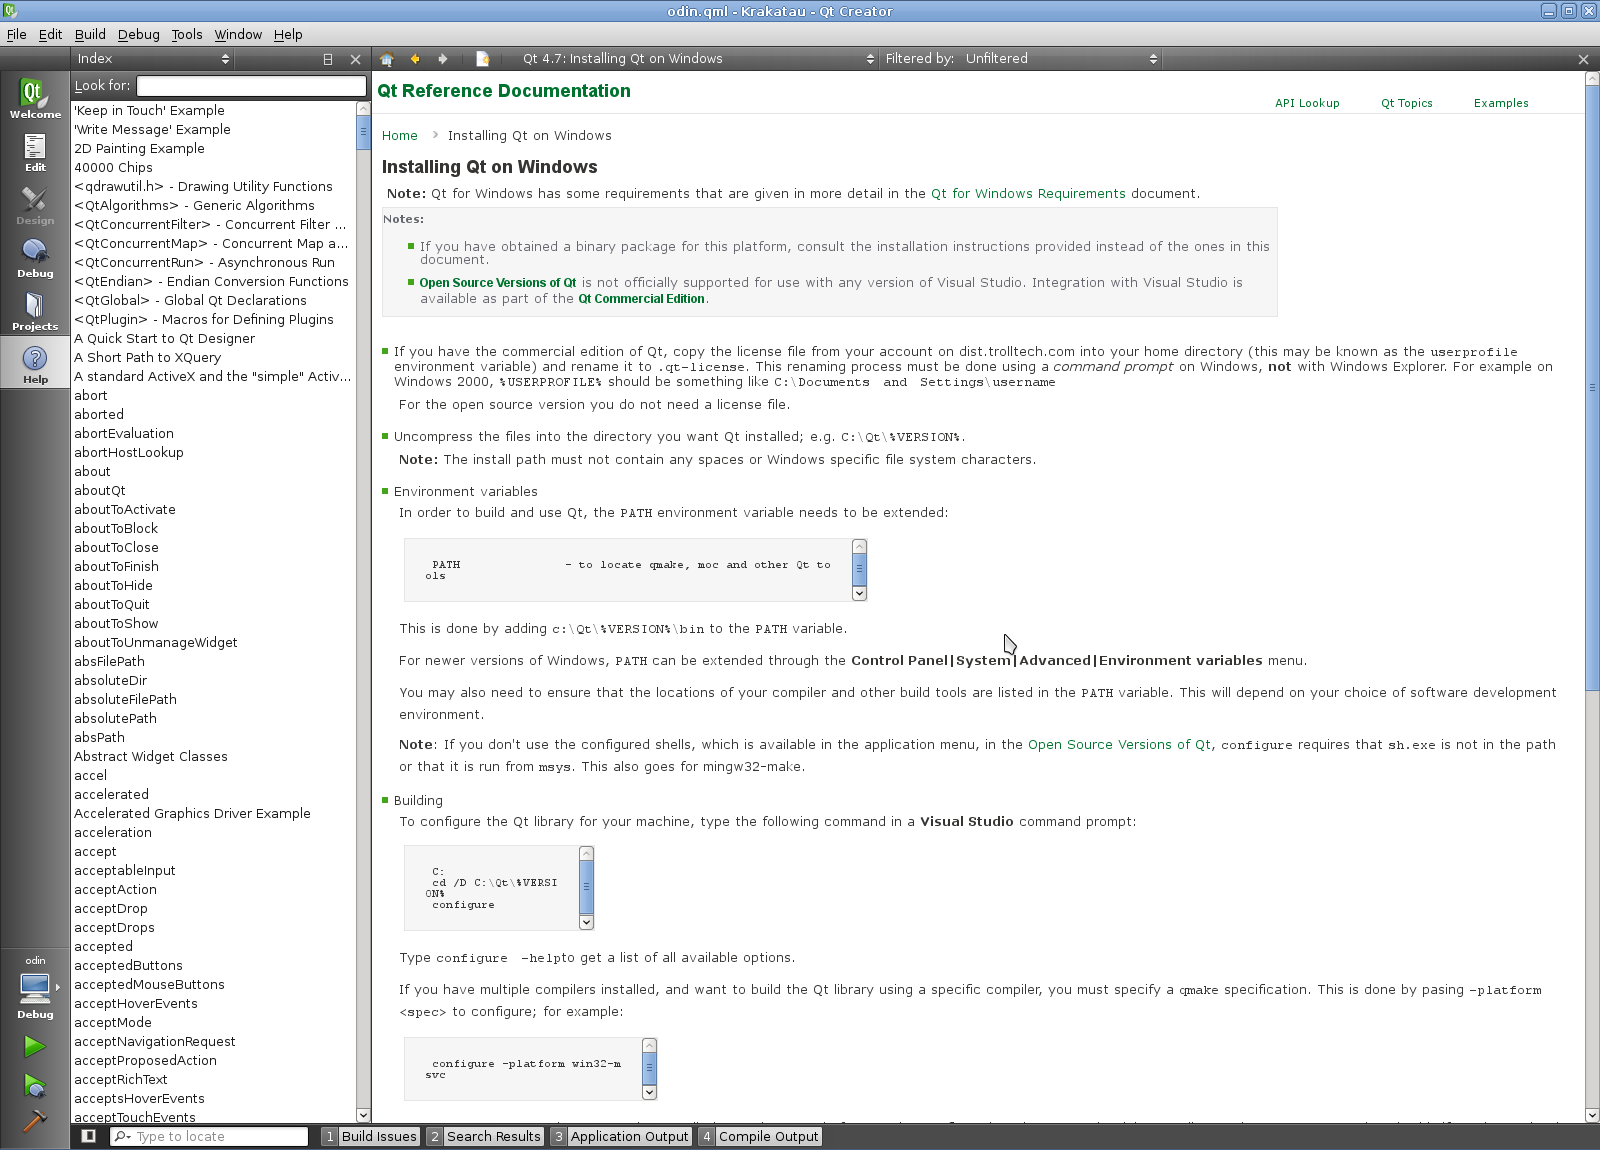Close the Index side panel
The width and height of the screenshot is (1600, 1150).
pyautogui.click(x=355, y=59)
